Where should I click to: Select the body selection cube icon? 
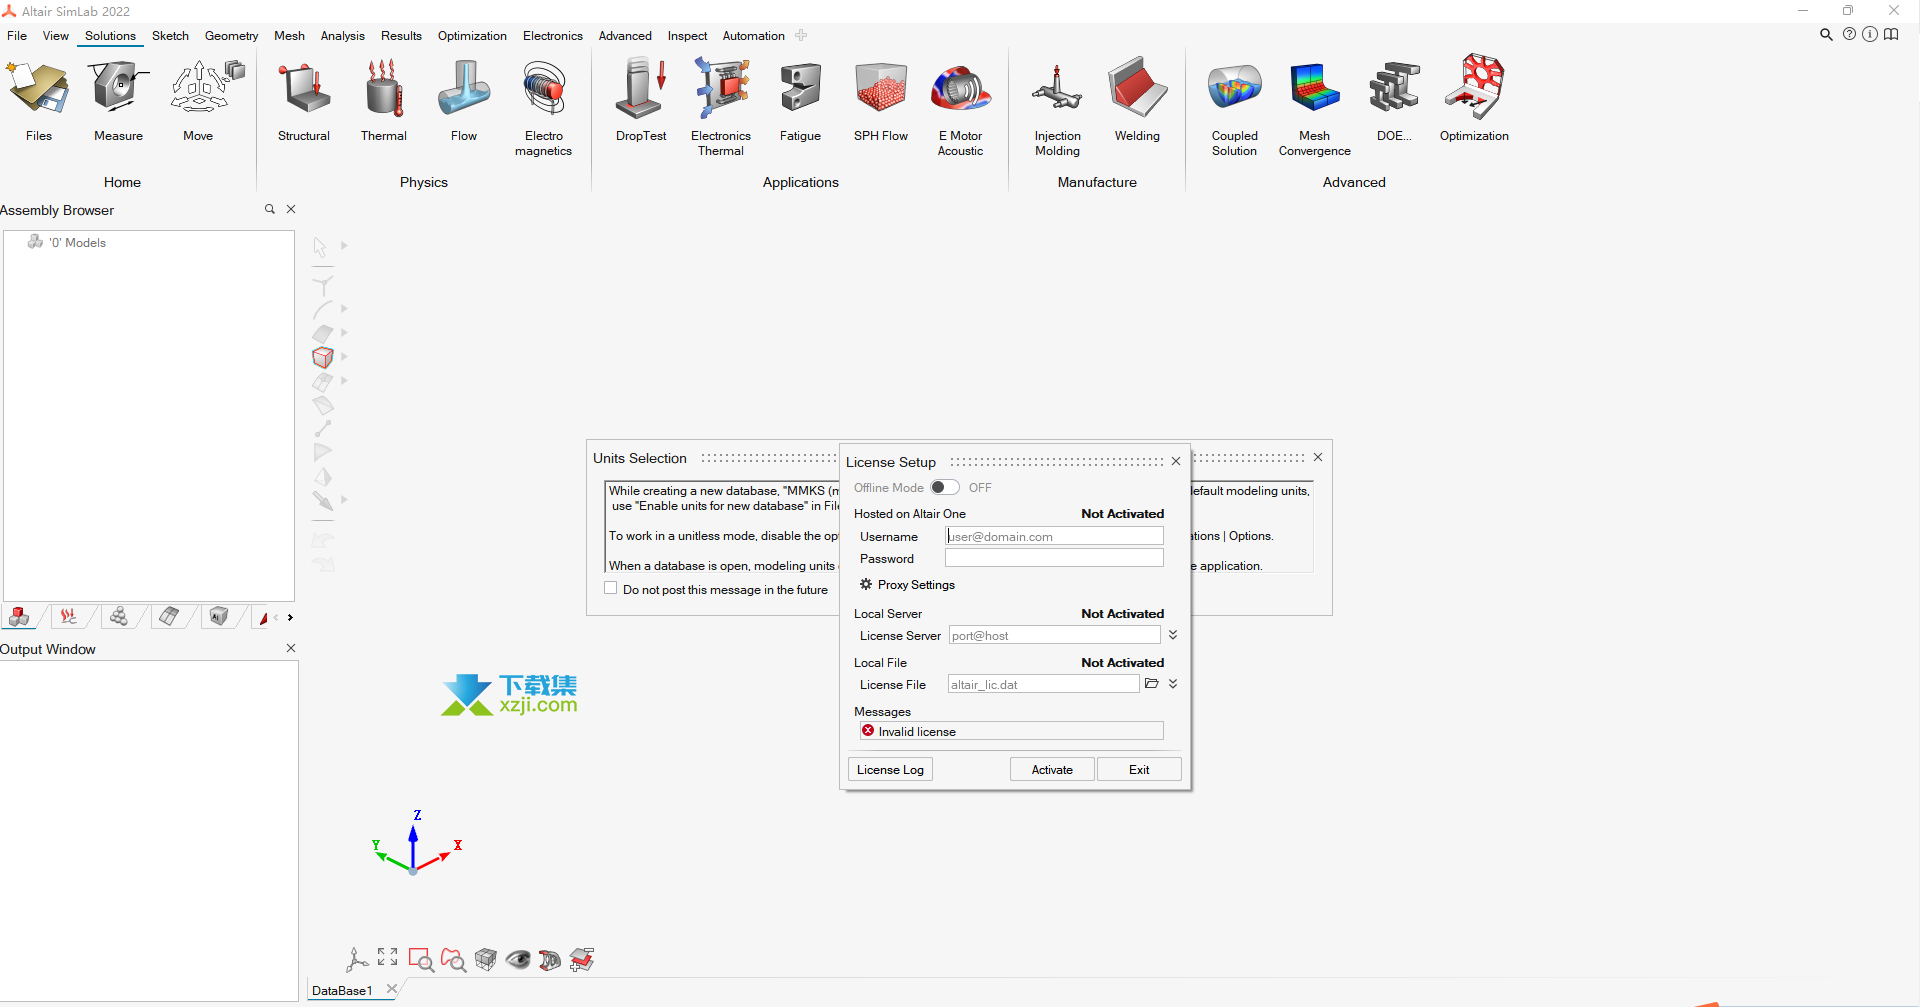point(322,357)
